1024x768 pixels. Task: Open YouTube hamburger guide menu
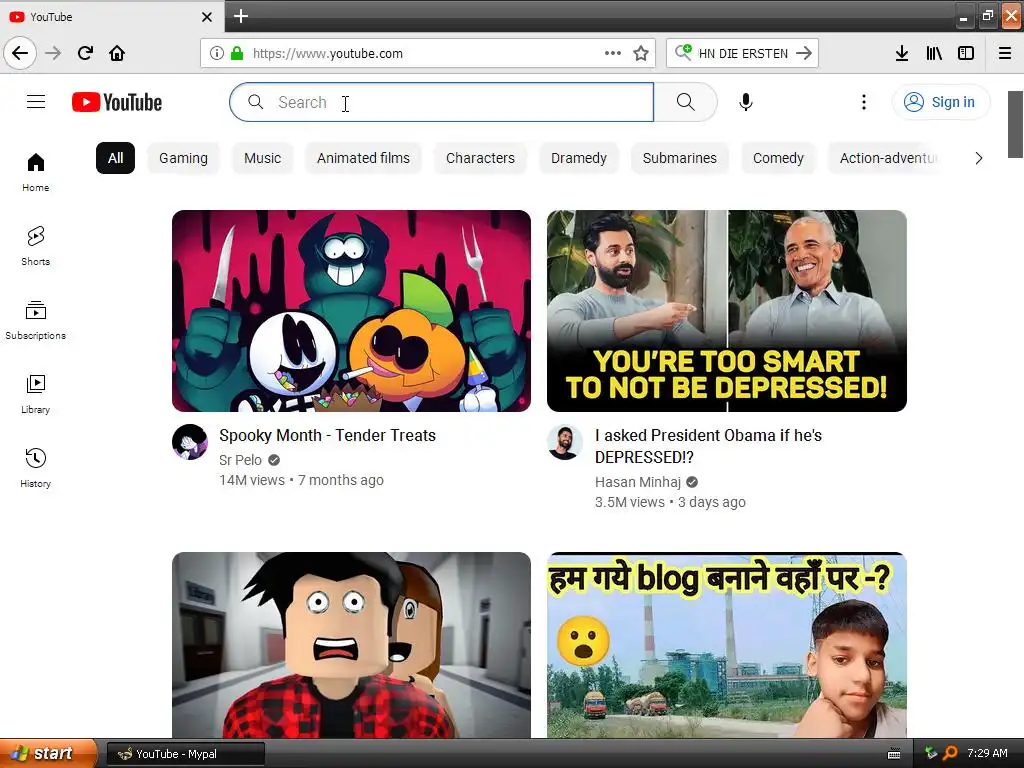[x=36, y=102]
